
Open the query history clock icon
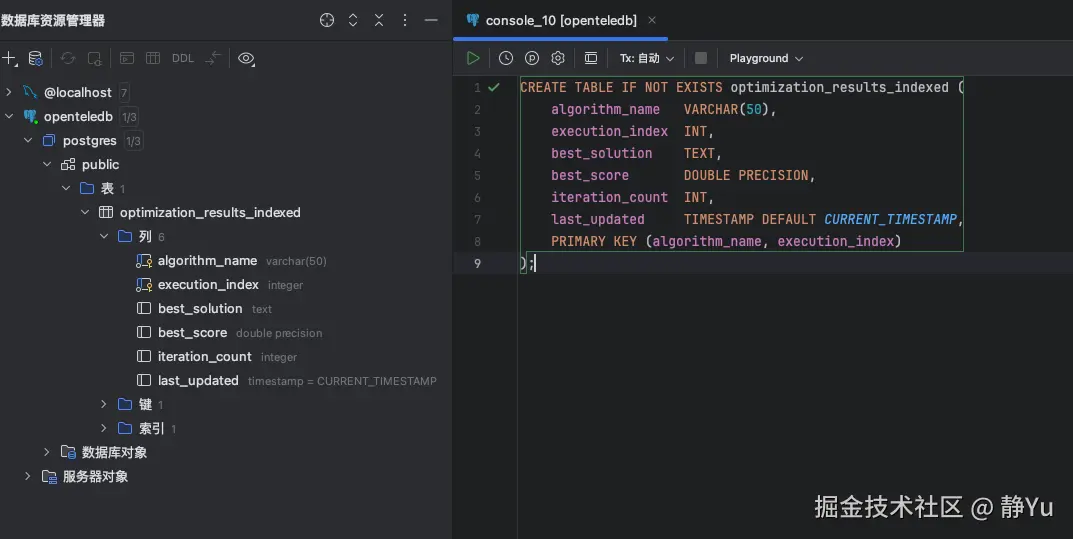pyautogui.click(x=506, y=58)
